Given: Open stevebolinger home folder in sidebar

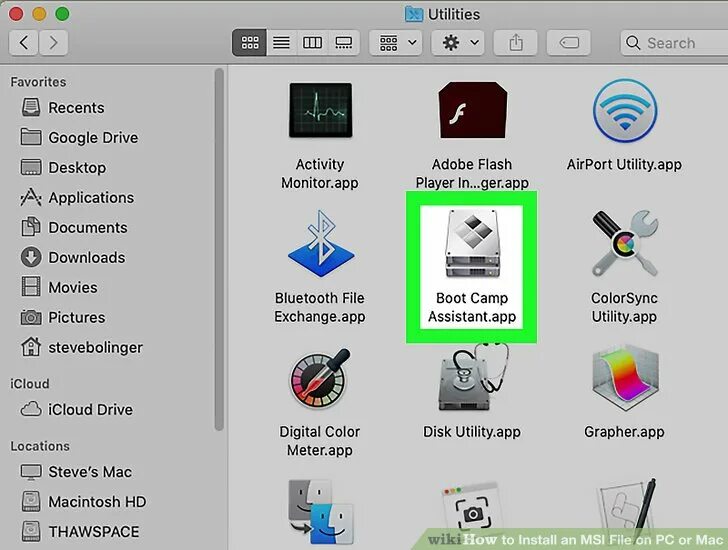Looking at the screenshot, I should [x=82, y=347].
